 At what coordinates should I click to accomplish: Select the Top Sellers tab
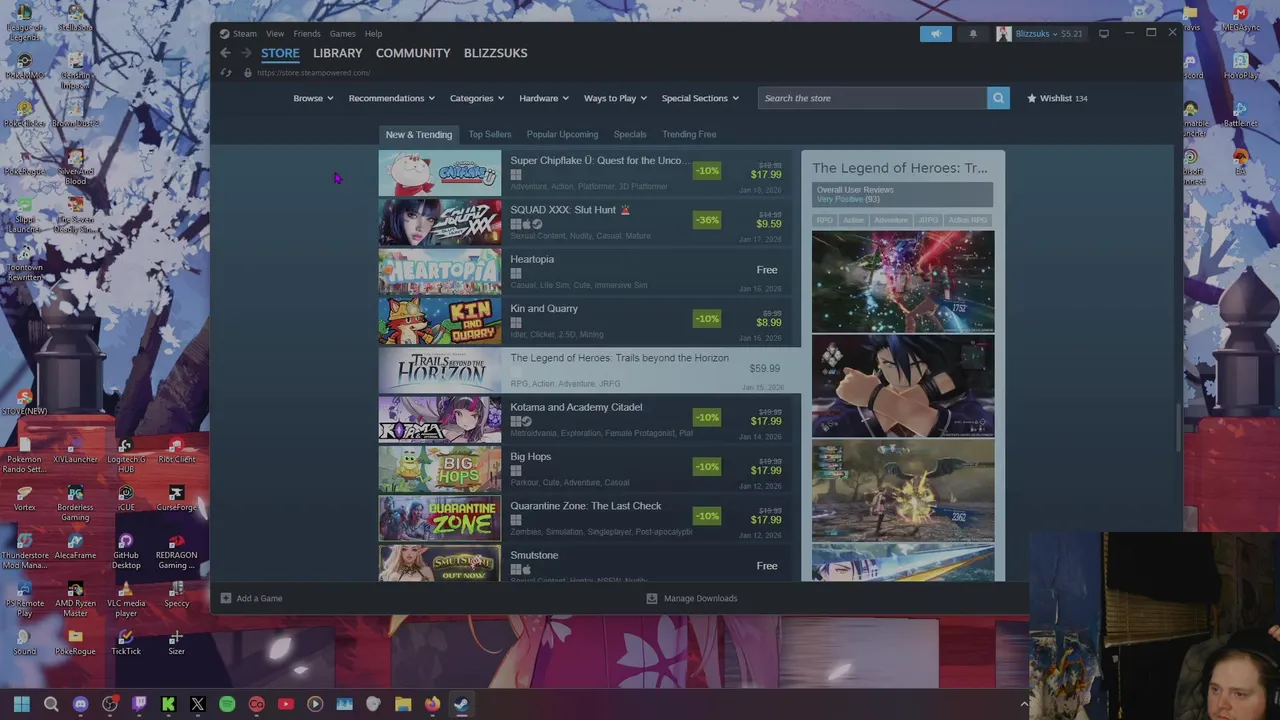[490, 134]
